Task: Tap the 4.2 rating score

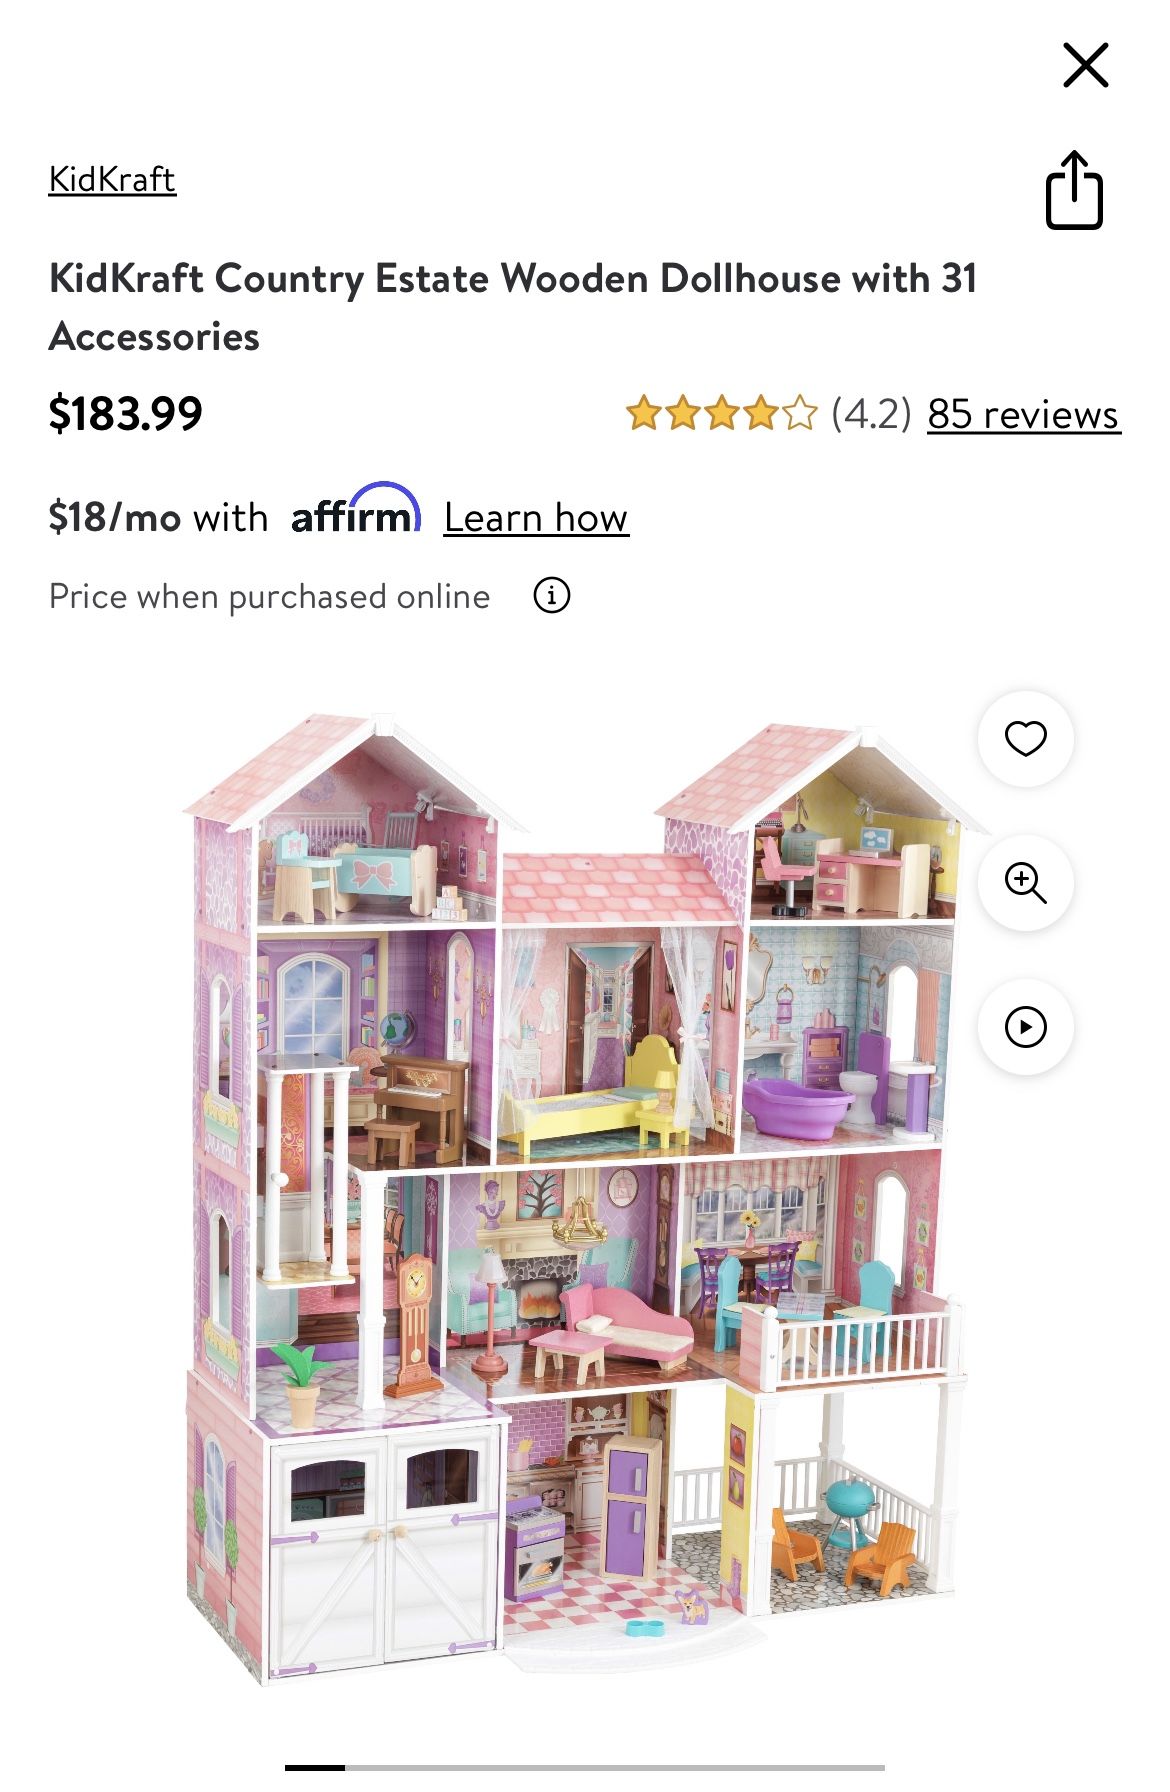Action: pyautogui.click(x=871, y=414)
